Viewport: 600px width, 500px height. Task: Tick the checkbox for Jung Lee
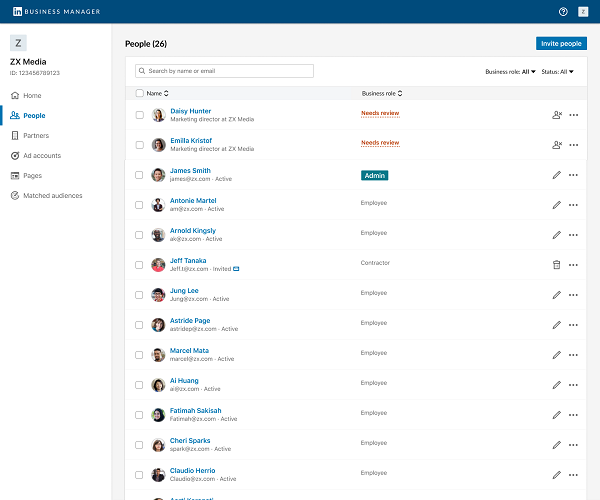[x=139, y=295]
